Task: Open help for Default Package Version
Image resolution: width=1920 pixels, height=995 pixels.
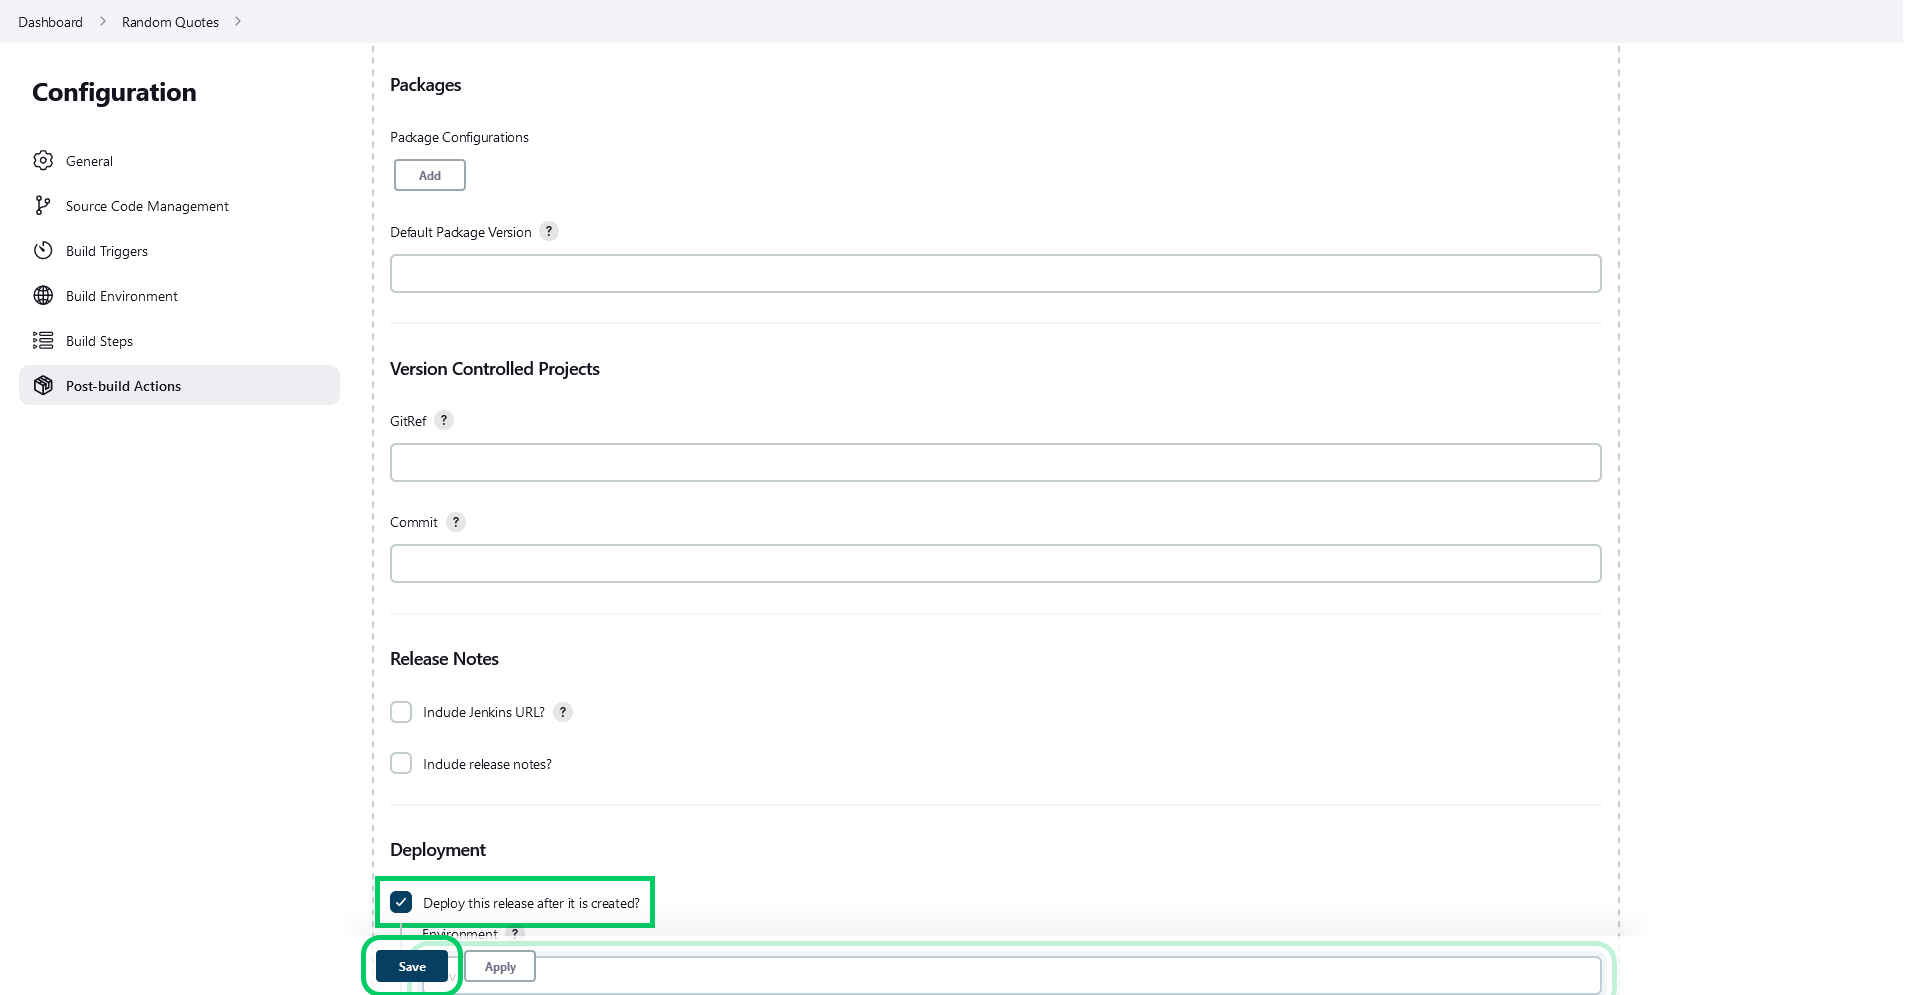Action: (x=549, y=231)
